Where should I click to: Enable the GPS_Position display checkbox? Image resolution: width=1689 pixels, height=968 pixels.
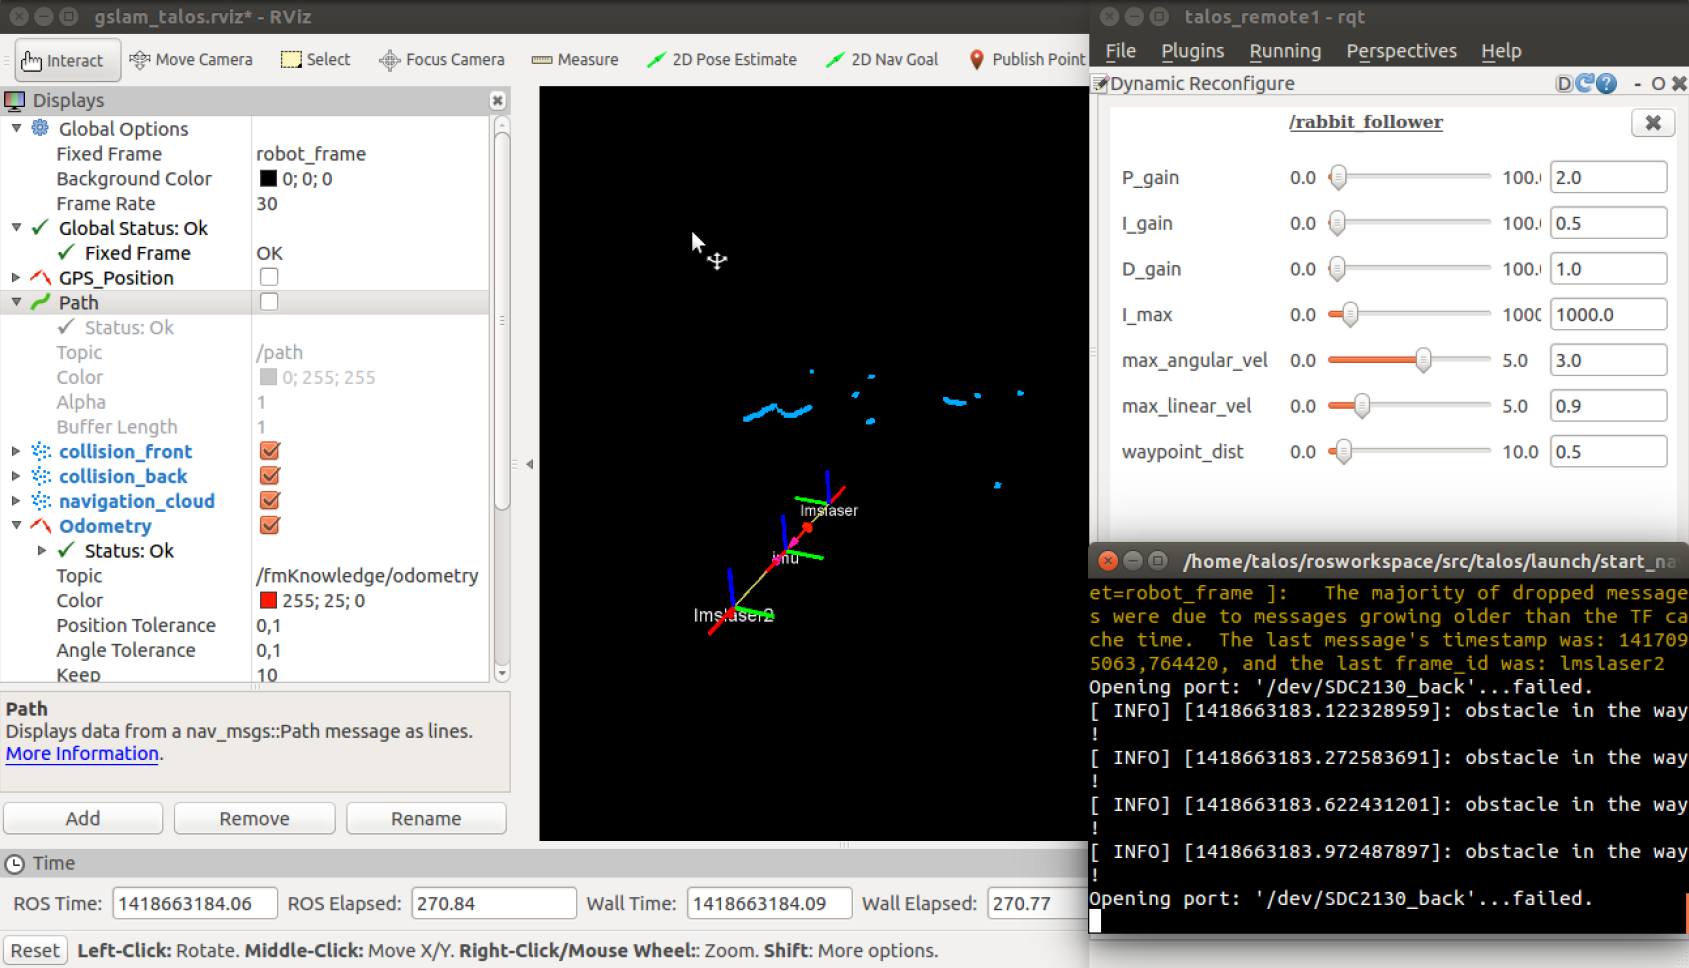(269, 277)
